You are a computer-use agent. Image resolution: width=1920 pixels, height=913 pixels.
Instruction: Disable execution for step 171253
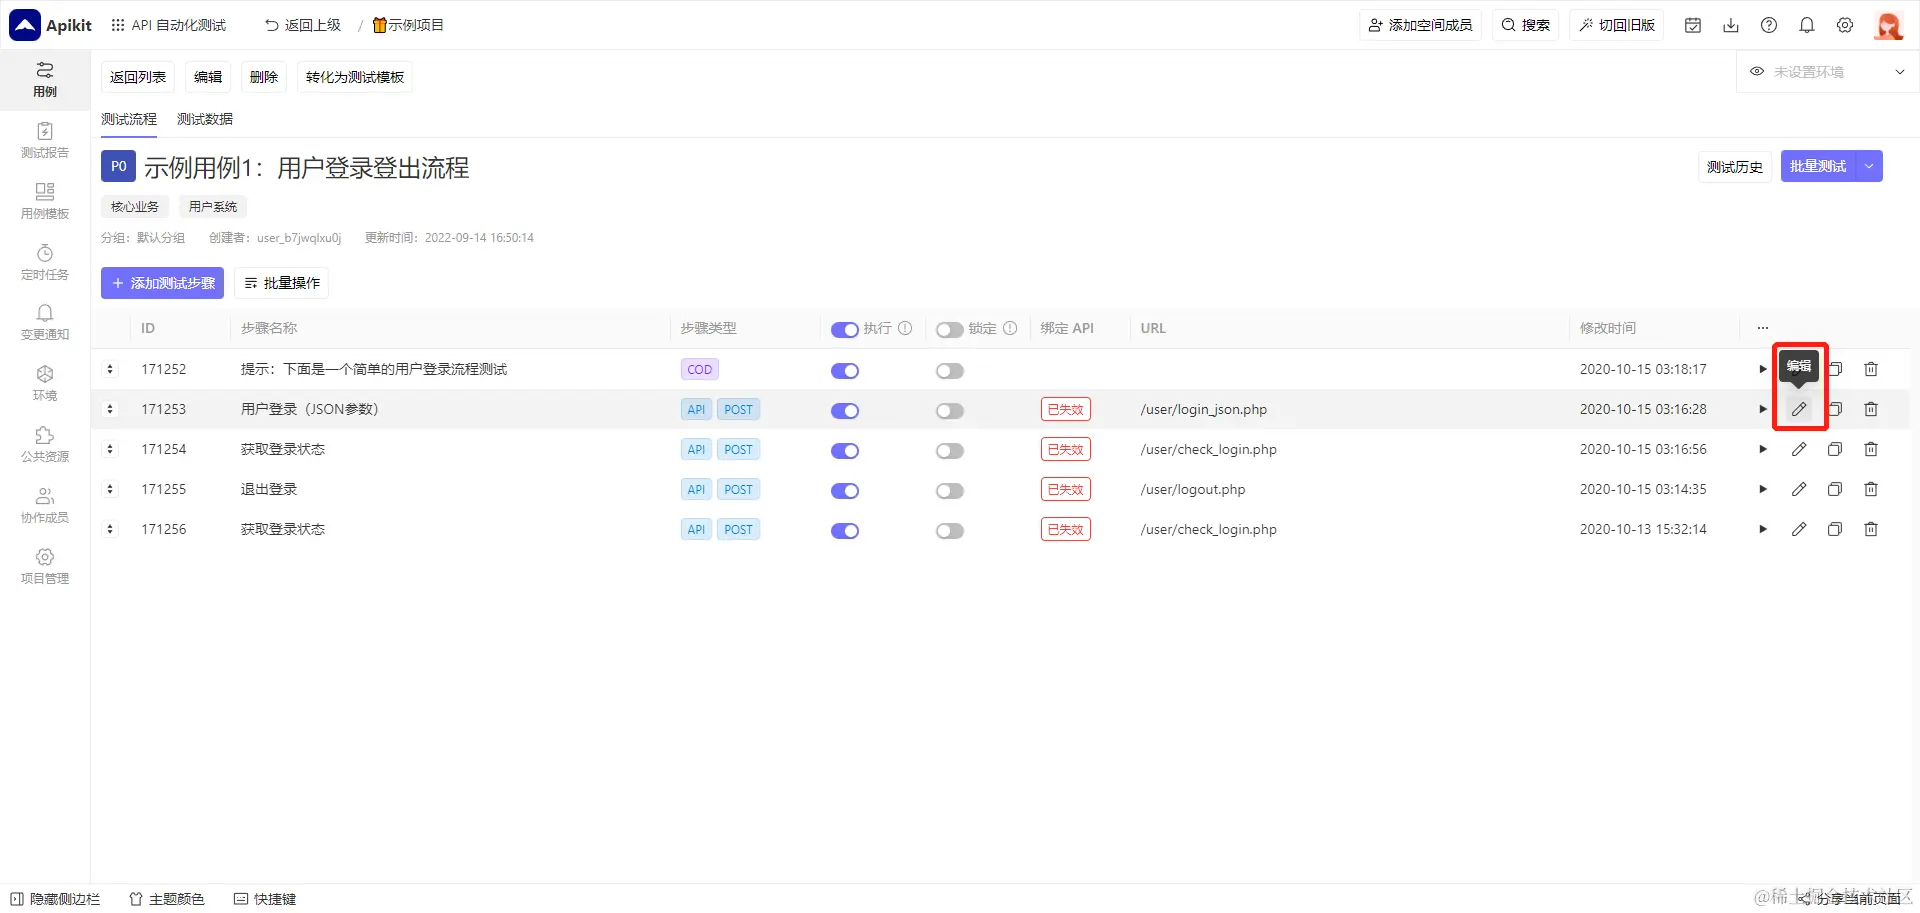click(x=845, y=411)
